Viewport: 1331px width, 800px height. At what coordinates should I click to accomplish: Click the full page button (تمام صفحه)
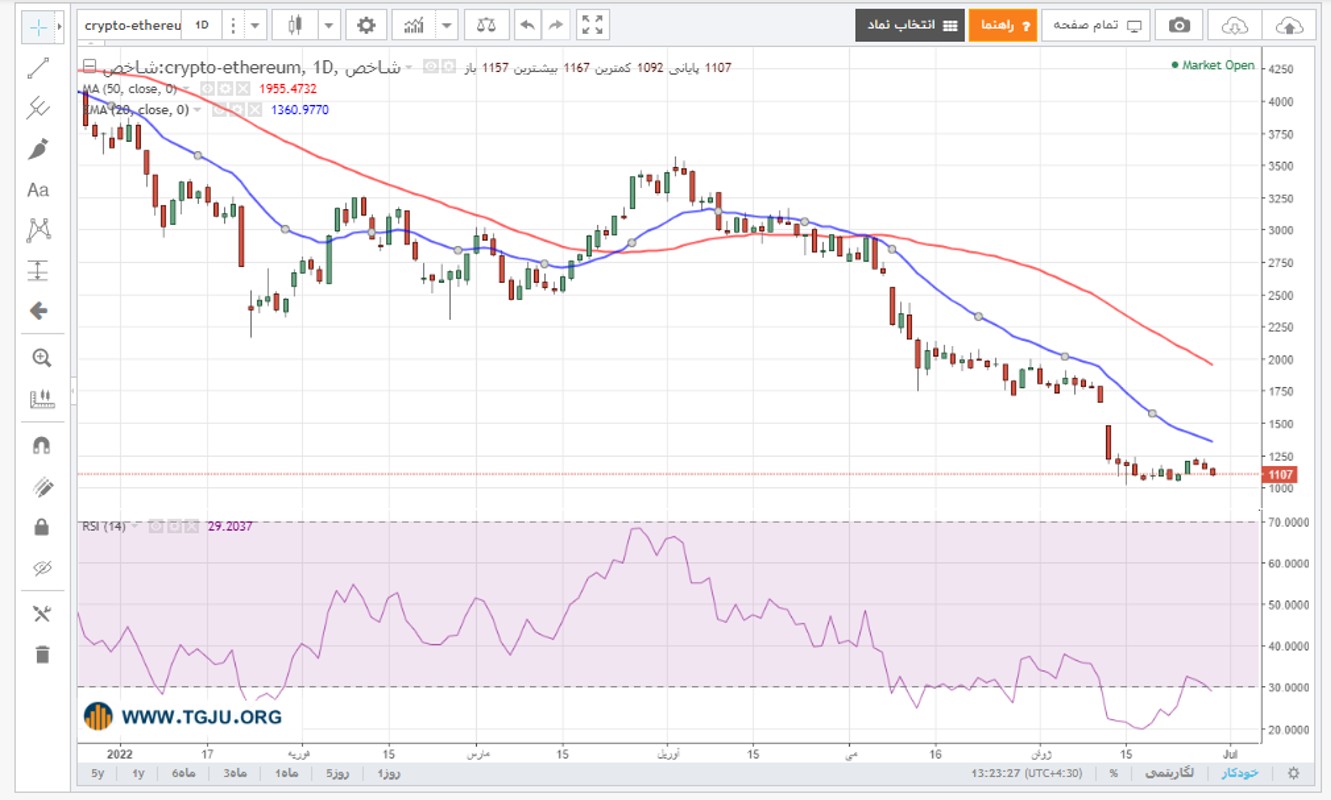tap(1096, 25)
